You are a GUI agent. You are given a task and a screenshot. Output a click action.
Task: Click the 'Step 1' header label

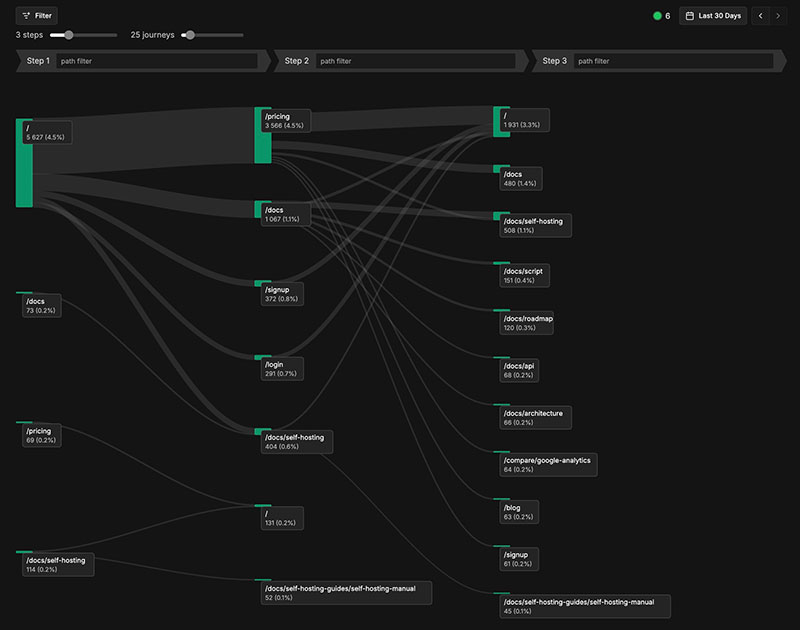tap(38, 61)
